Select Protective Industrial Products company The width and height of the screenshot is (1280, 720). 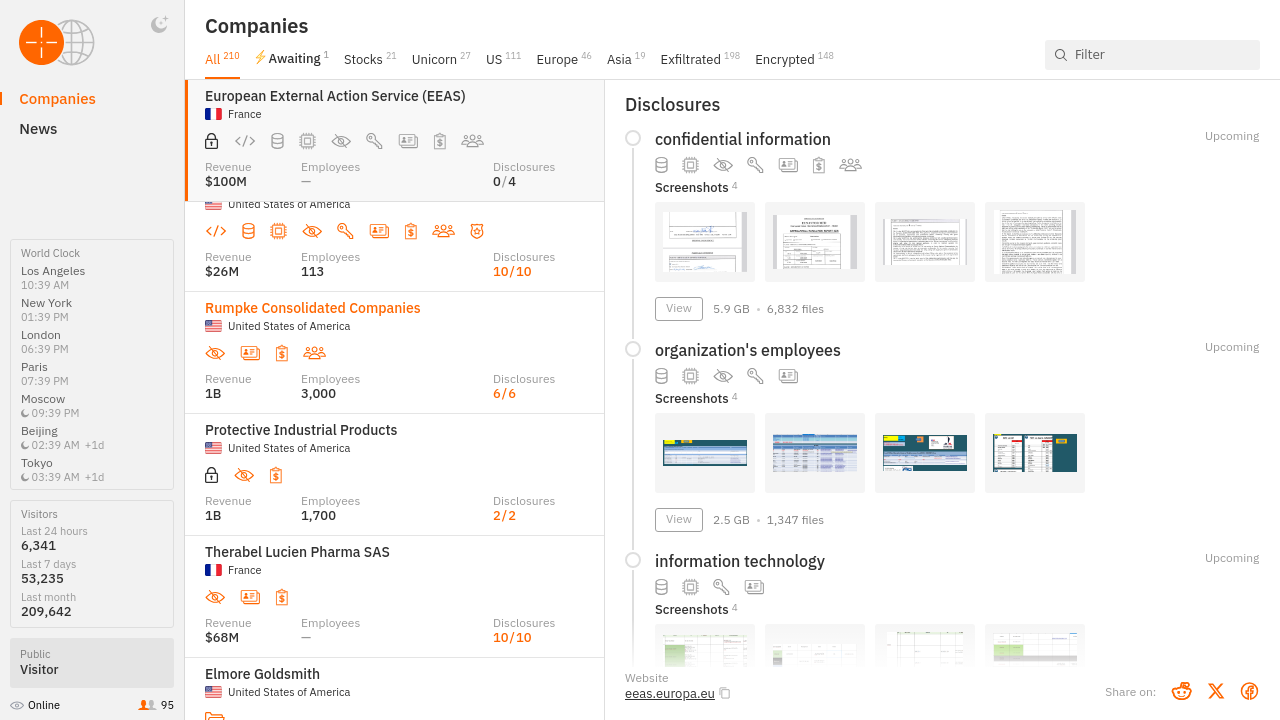(301, 430)
